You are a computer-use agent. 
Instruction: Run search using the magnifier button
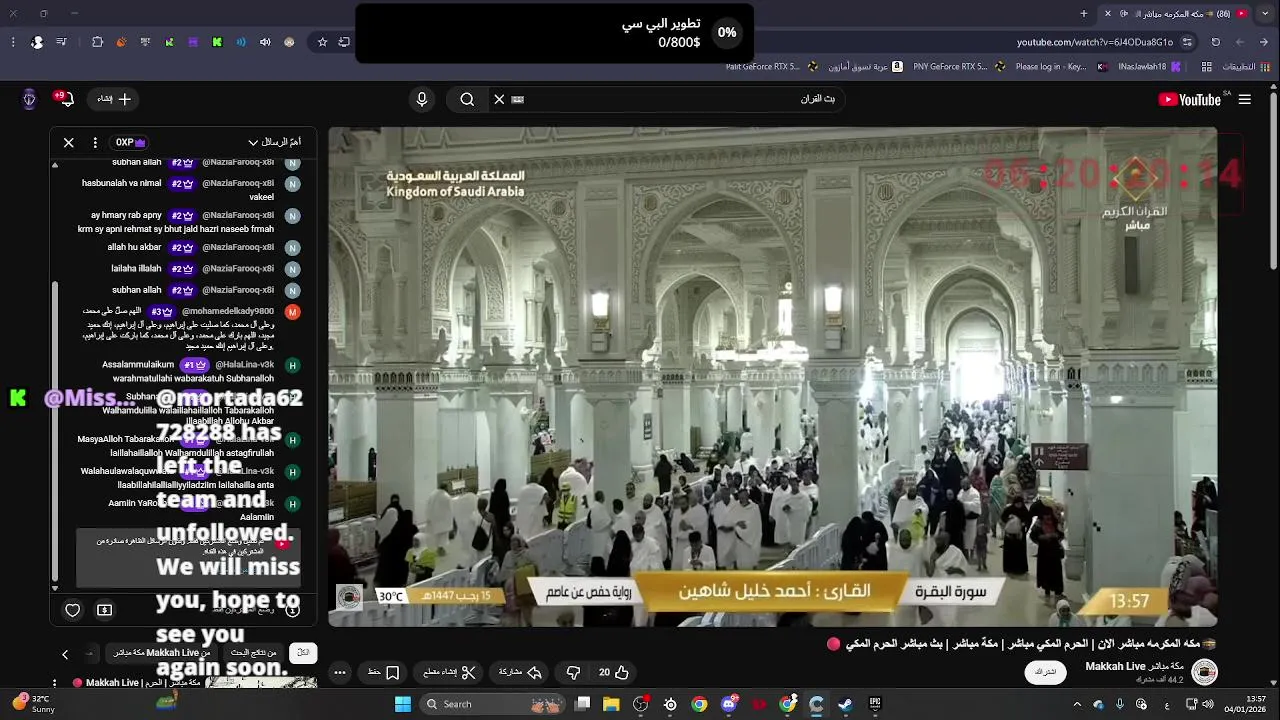click(x=467, y=99)
